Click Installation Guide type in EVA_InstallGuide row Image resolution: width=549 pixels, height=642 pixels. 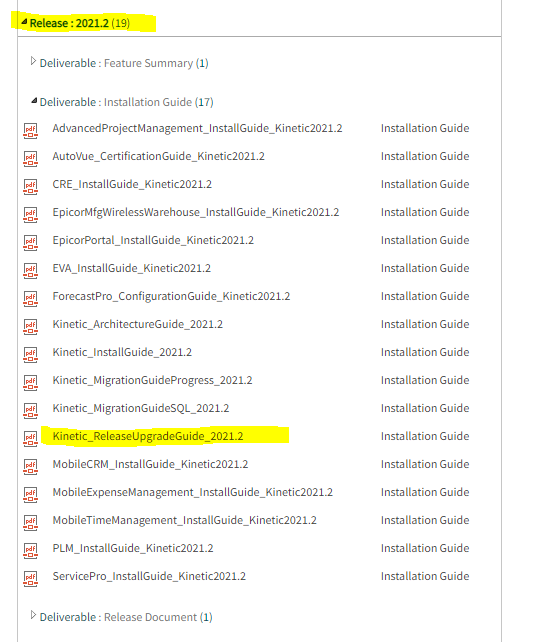[425, 268]
